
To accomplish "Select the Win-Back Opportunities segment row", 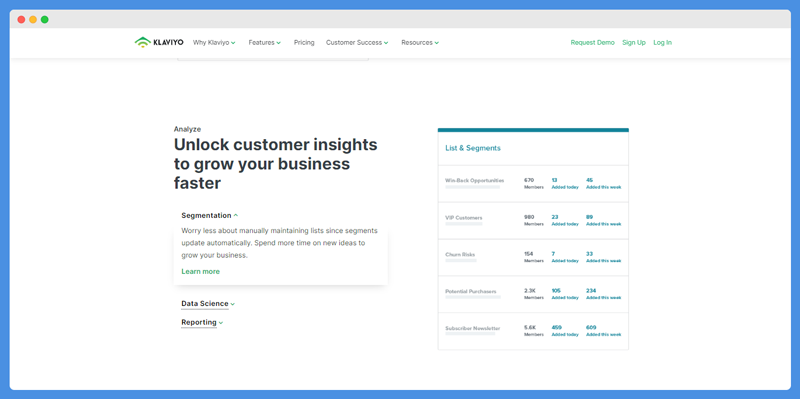I will pos(533,184).
